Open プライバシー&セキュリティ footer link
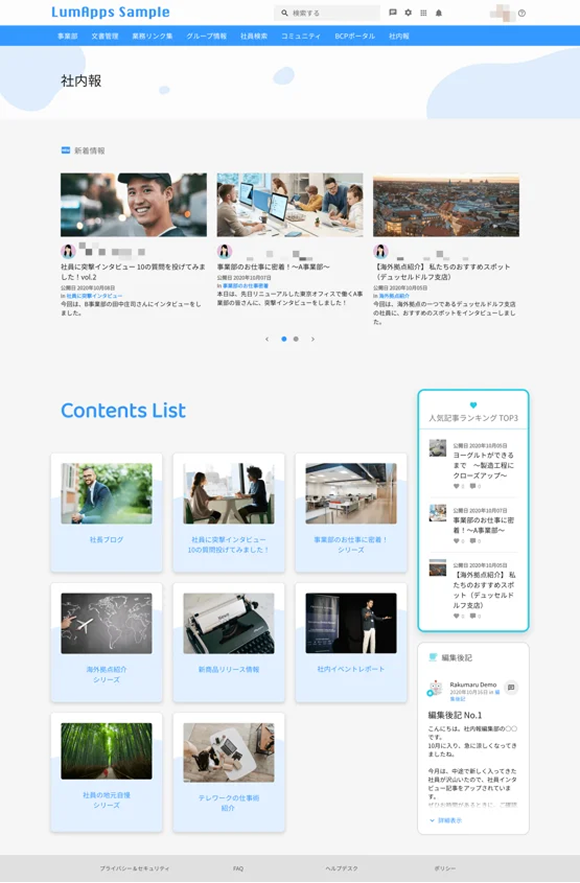Screen dimensions: 580x883 click(x=135, y=869)
